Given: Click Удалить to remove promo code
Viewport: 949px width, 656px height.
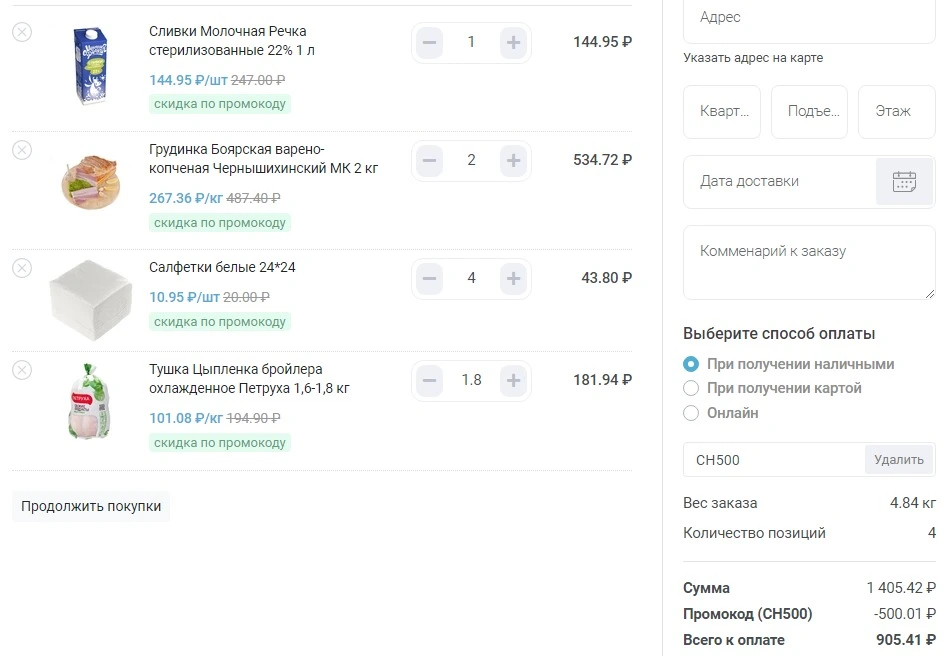Looking at the screenshot, I should [899, 460].
